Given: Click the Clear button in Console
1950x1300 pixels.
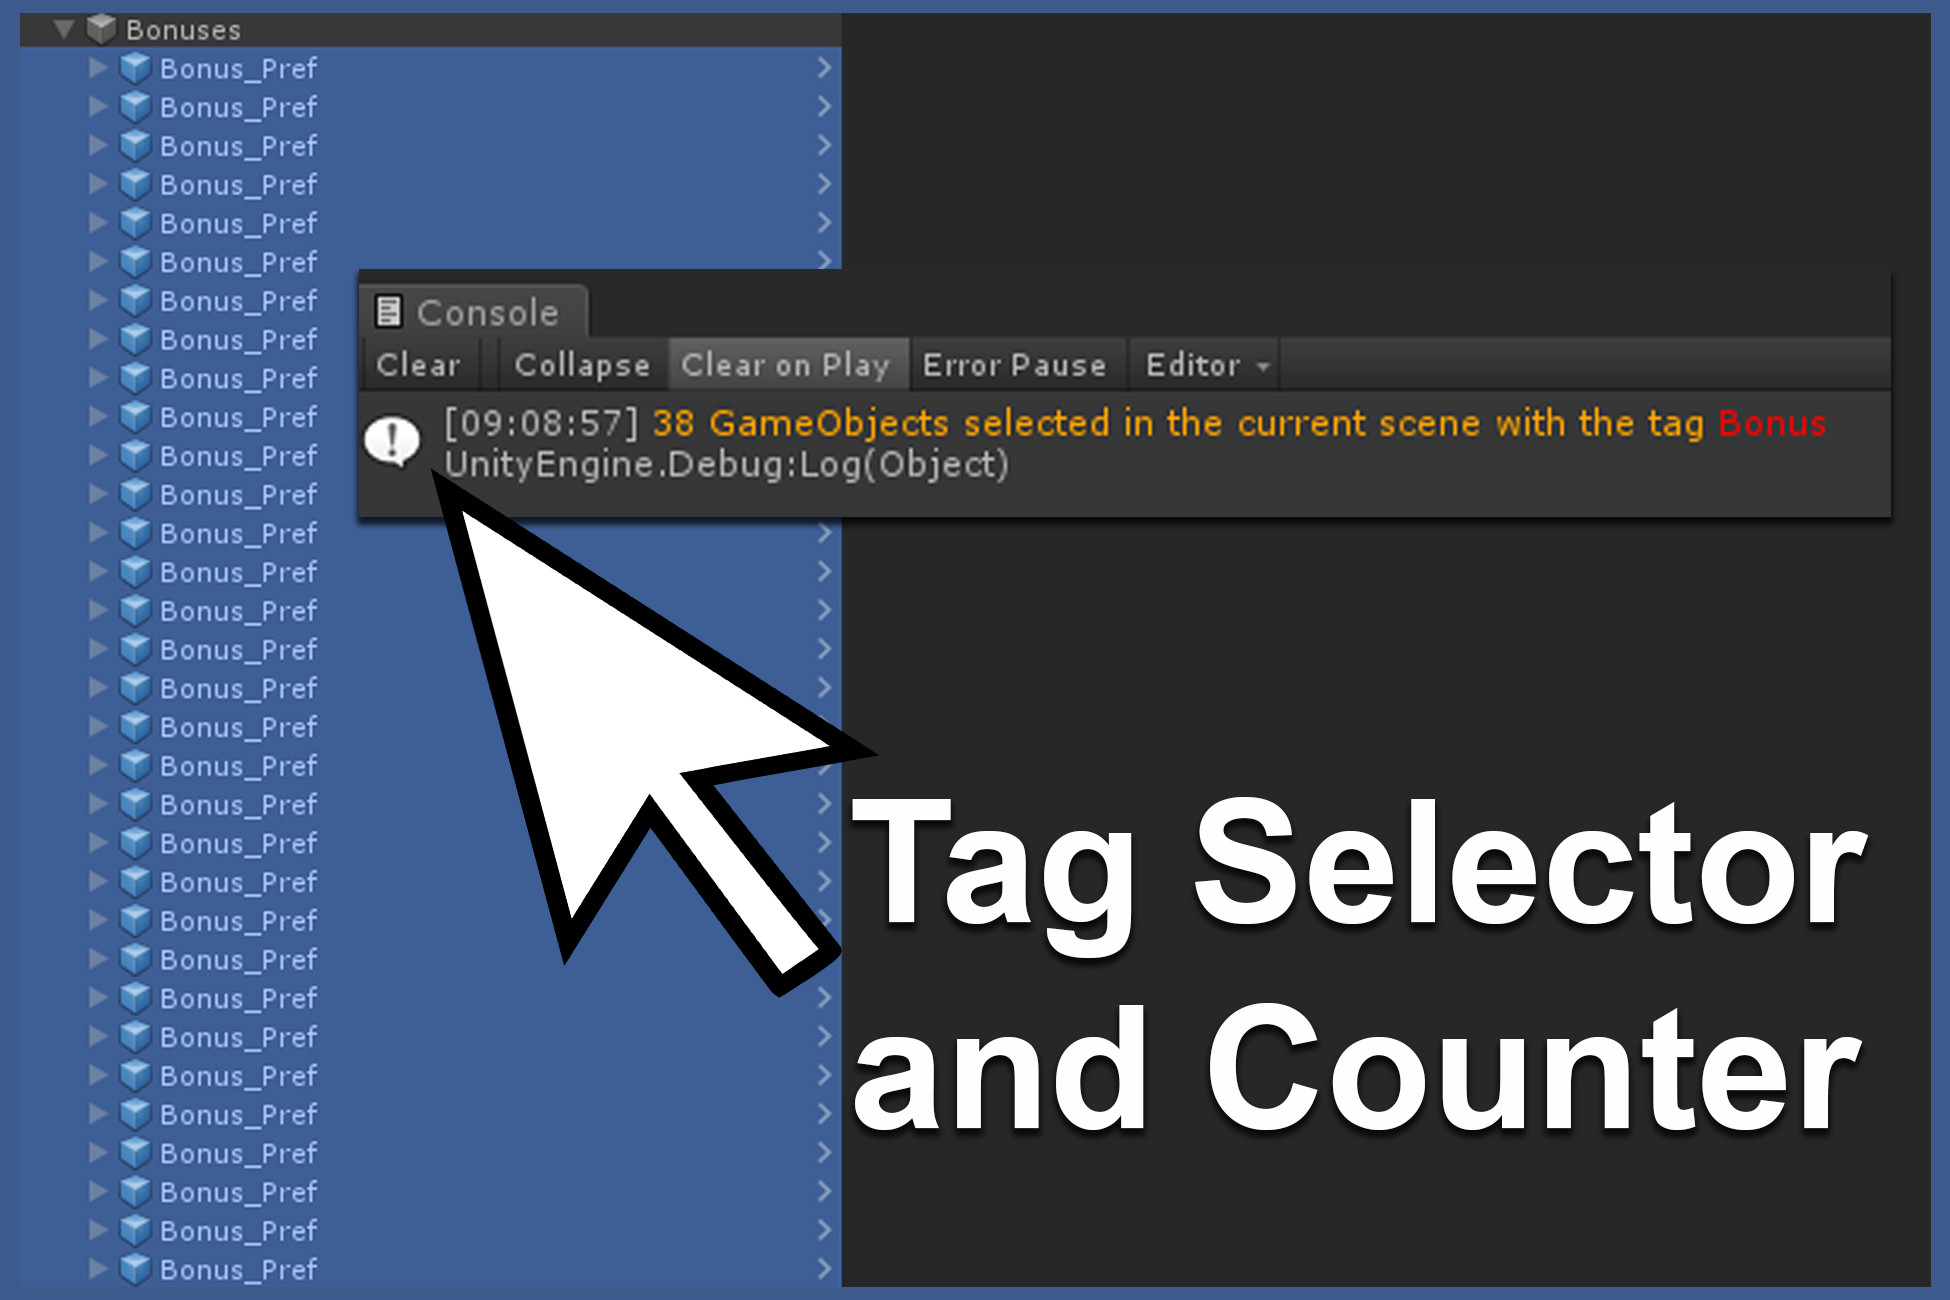Looking at the screenshot, I should point(419,366).
